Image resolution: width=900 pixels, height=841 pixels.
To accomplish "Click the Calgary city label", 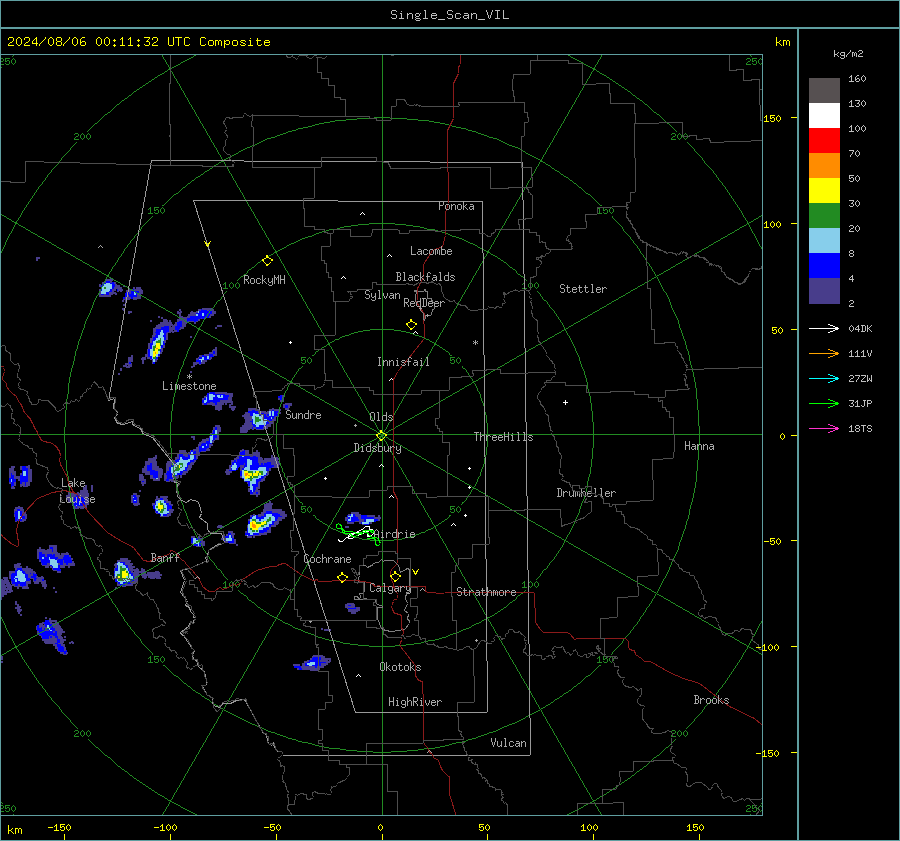I will [390, 588].
